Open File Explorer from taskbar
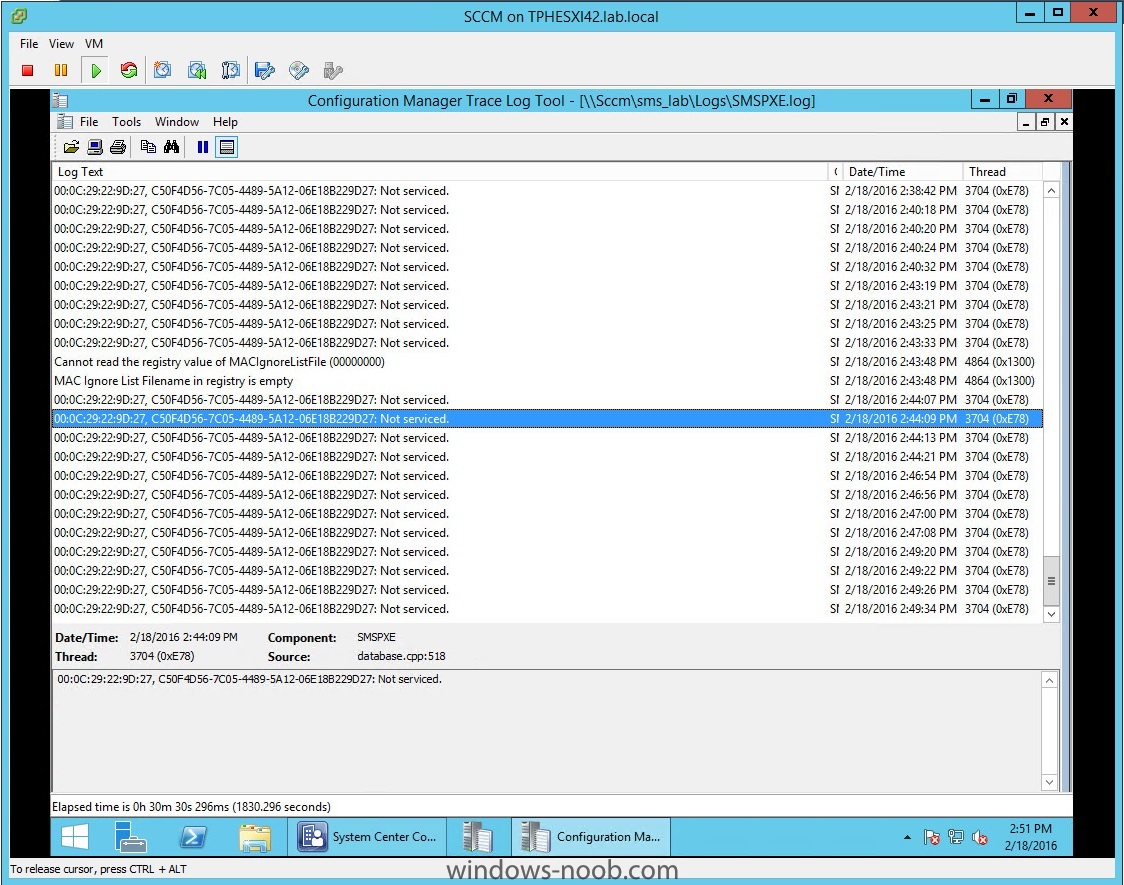 [255, 837]
